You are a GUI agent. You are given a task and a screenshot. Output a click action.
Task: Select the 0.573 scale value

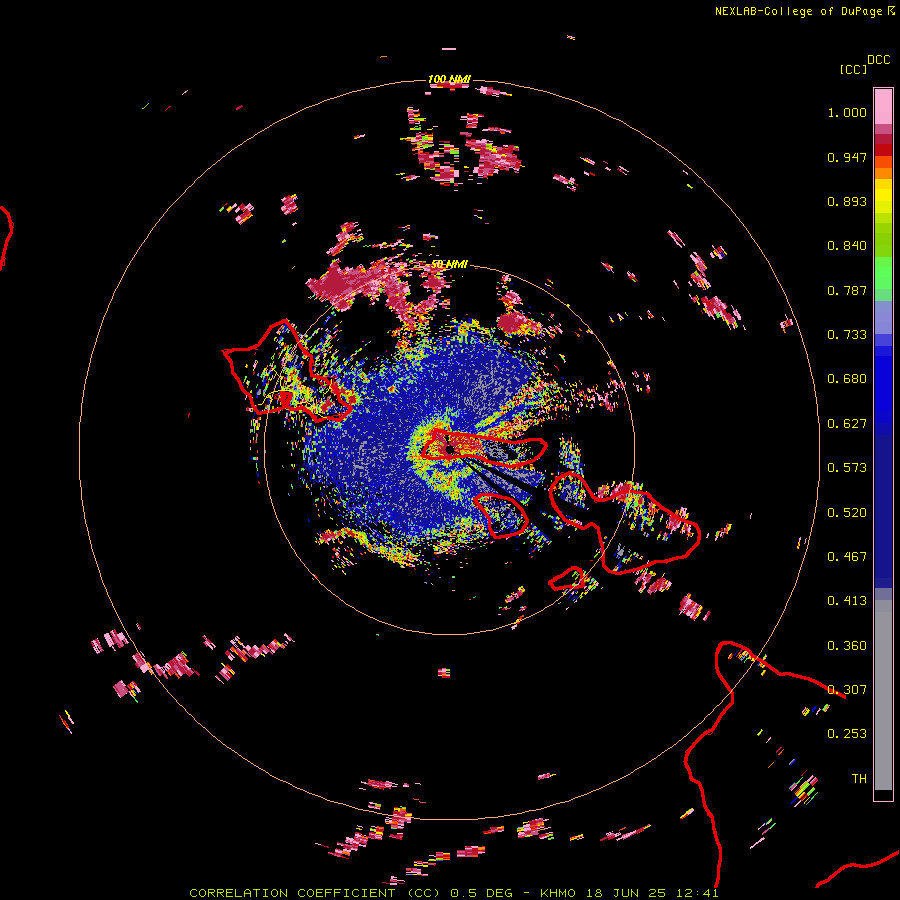pyautogui.click(x=847, y=468)
